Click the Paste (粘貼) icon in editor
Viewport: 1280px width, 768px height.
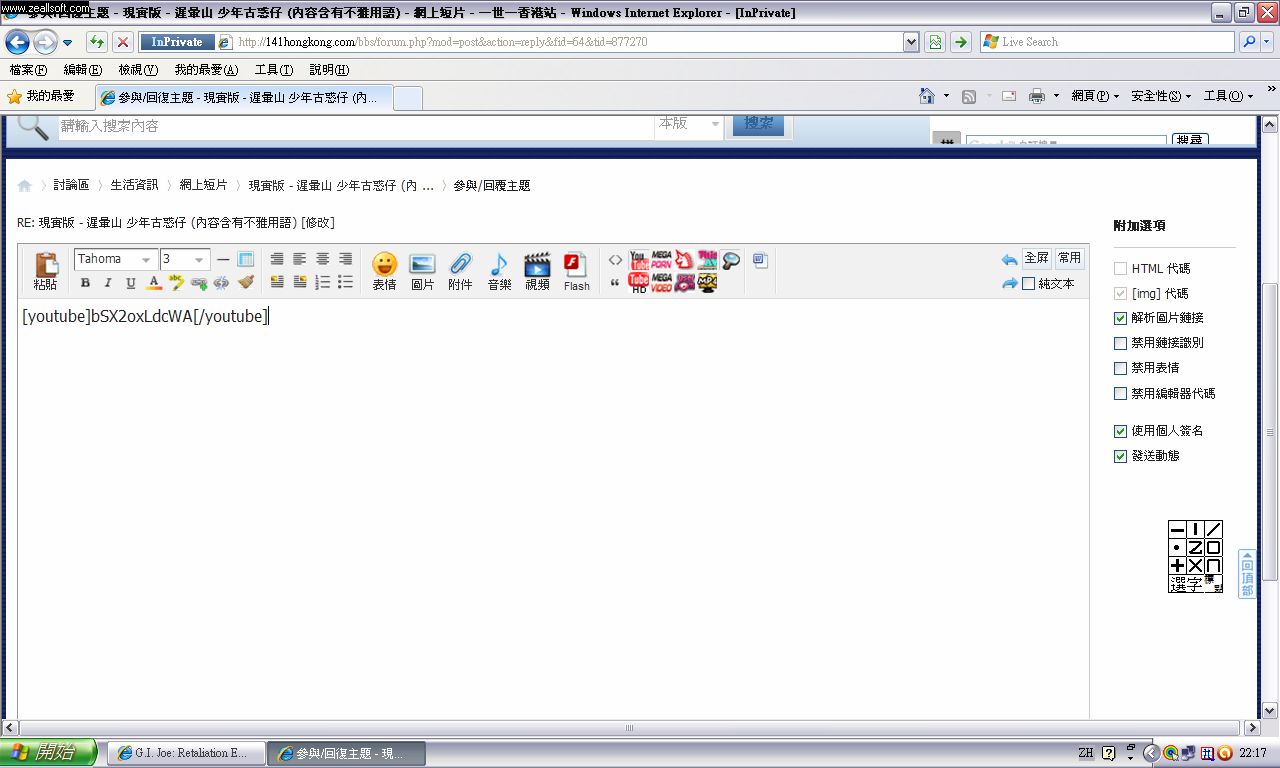pos(46,269)
